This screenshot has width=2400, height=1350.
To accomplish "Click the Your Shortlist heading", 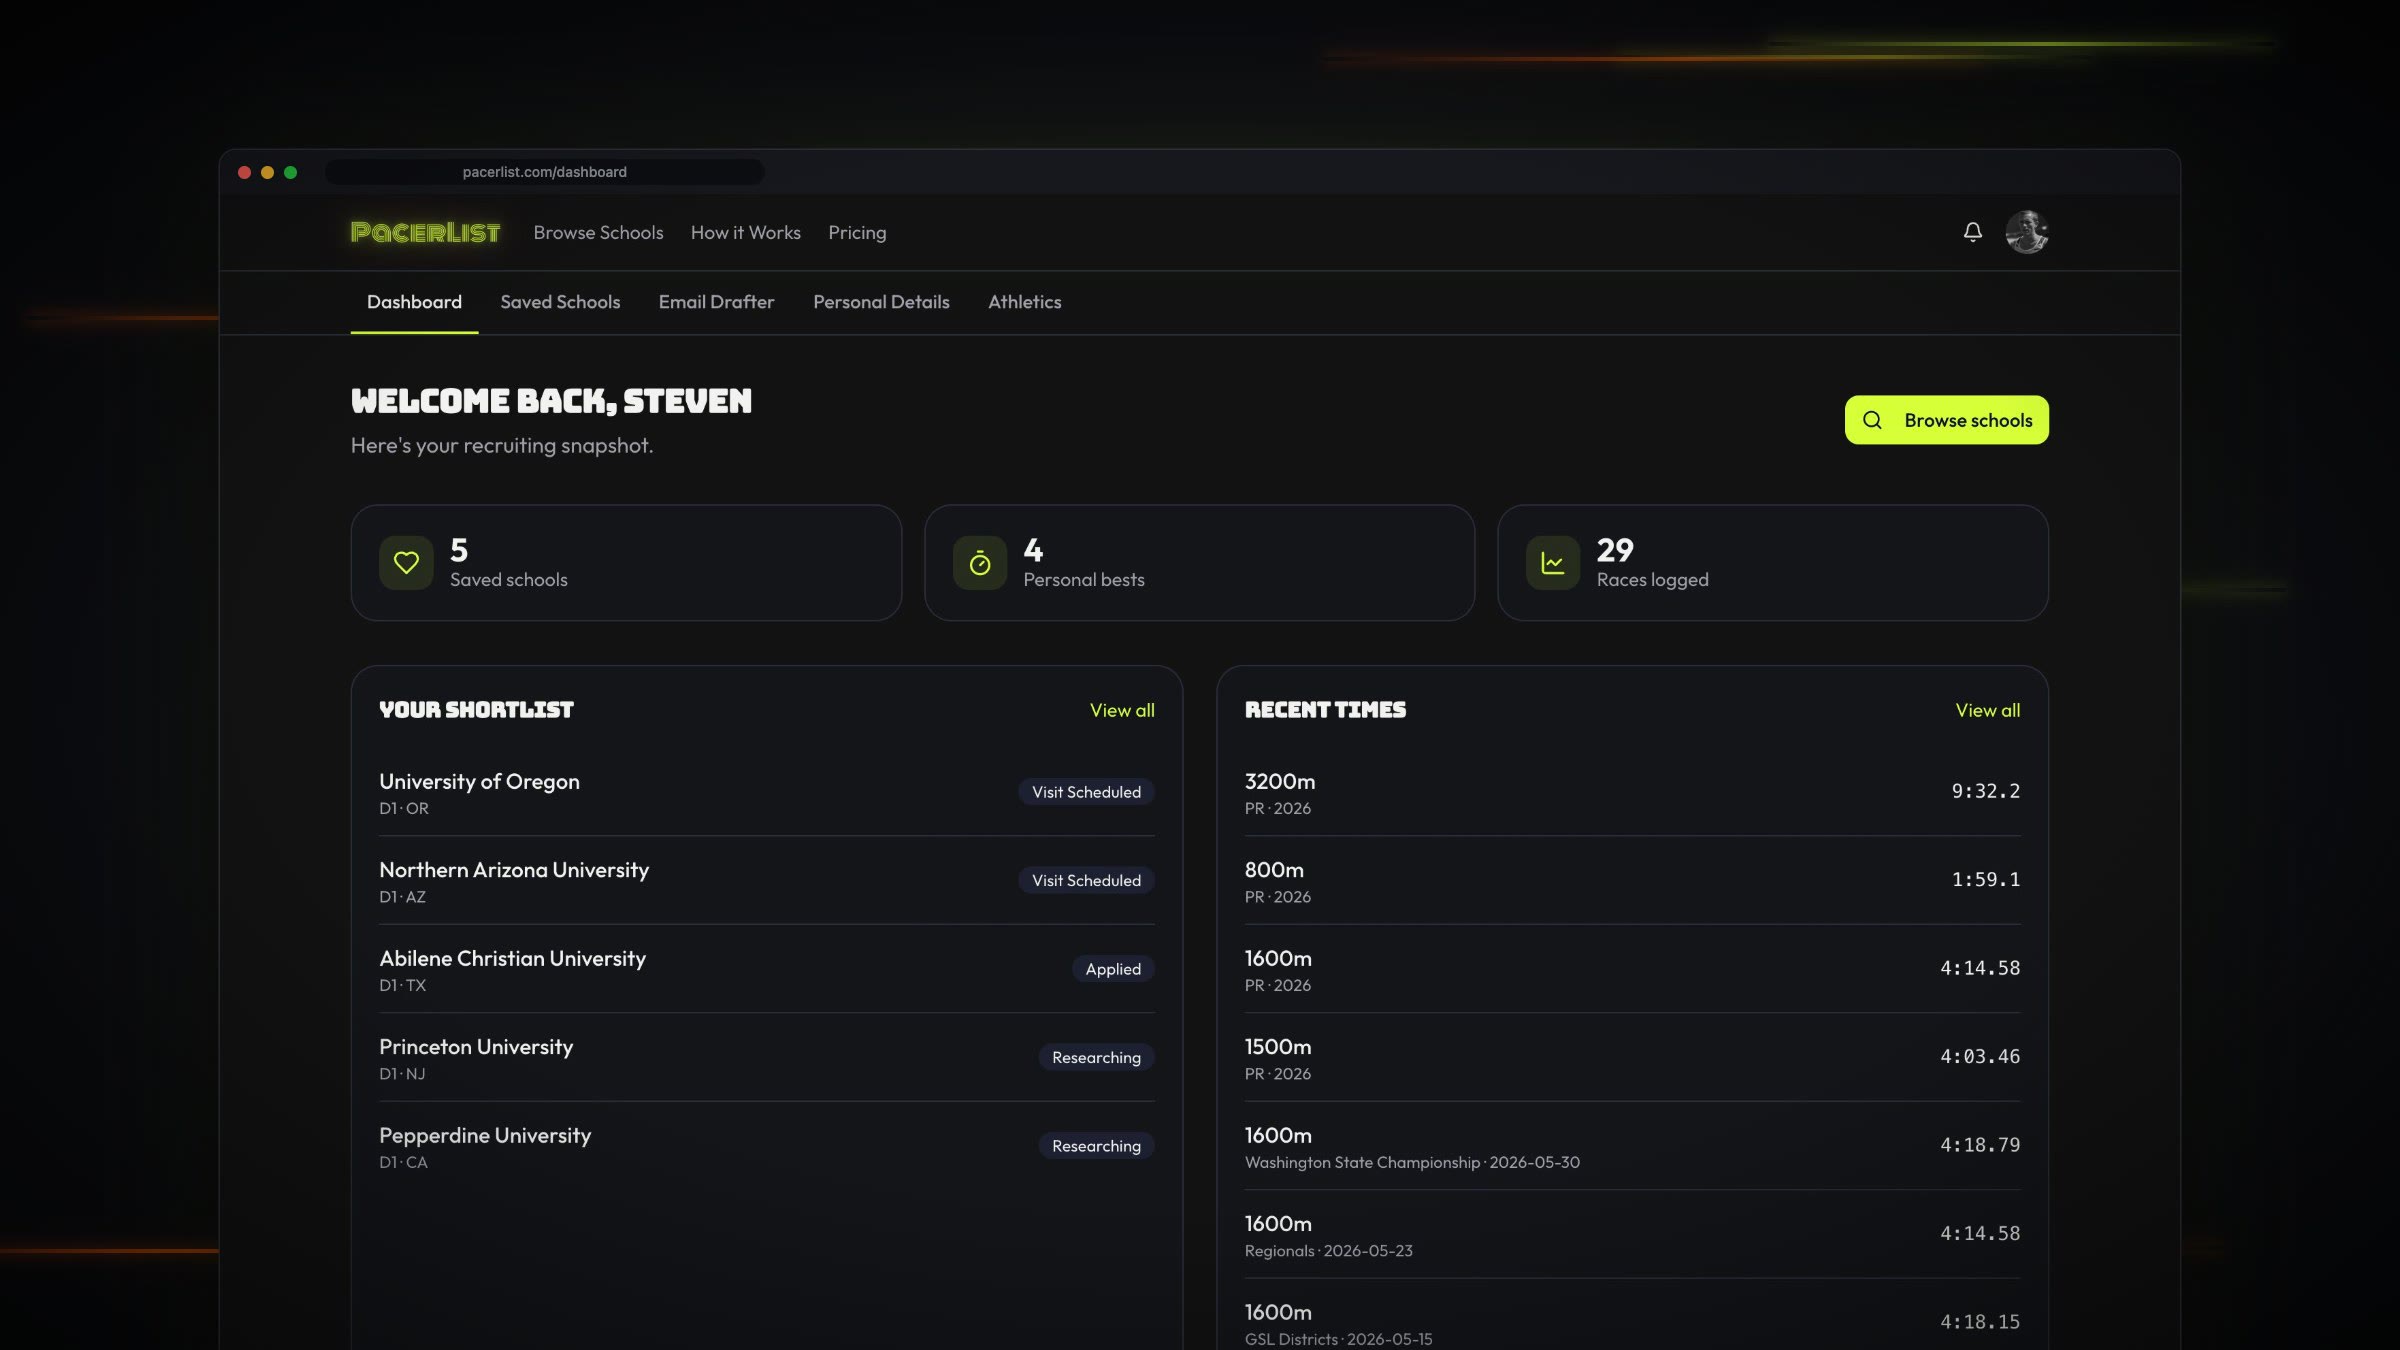I will pyautogui.click(x=476, y=710).
